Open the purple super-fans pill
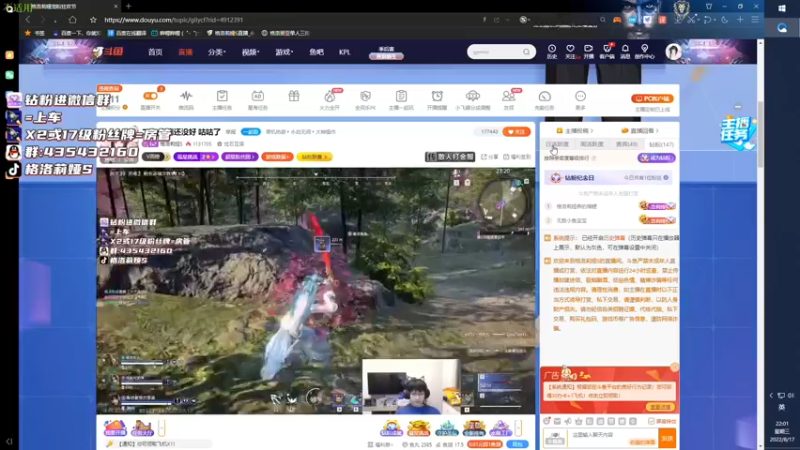Image resolution: width=800 pixels, height=450 pixels. point(239,157)
